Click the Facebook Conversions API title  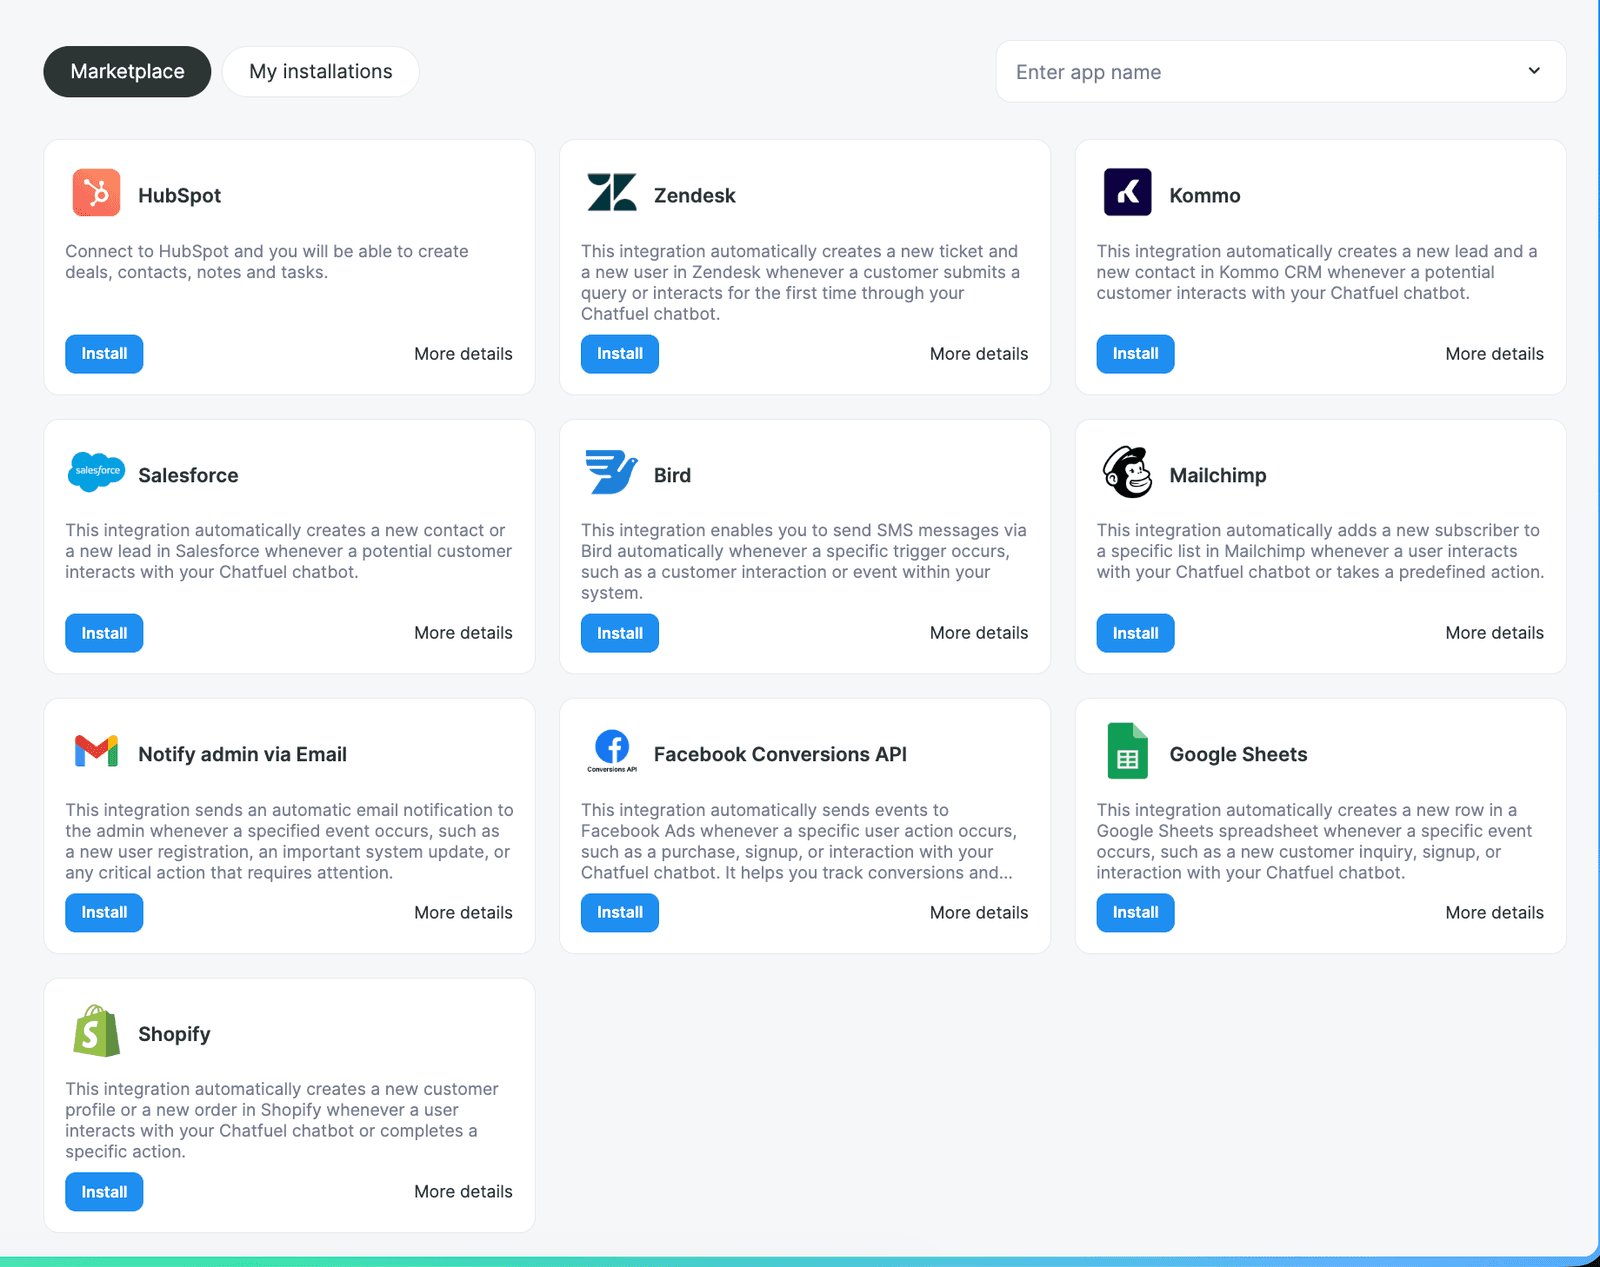tap(780, 754)
